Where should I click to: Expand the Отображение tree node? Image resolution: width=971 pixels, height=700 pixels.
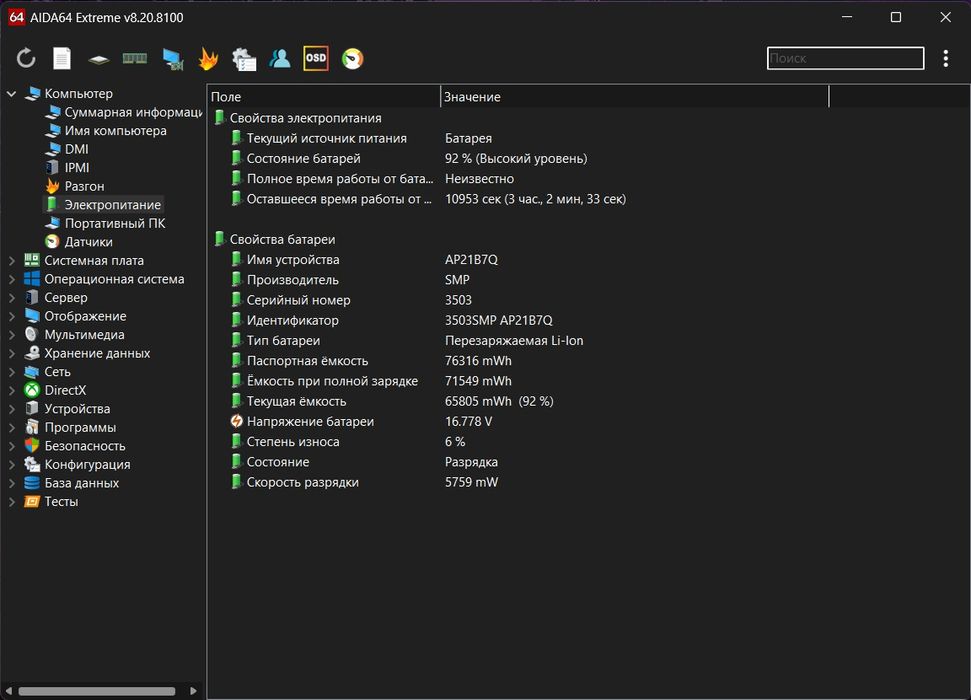11,317
